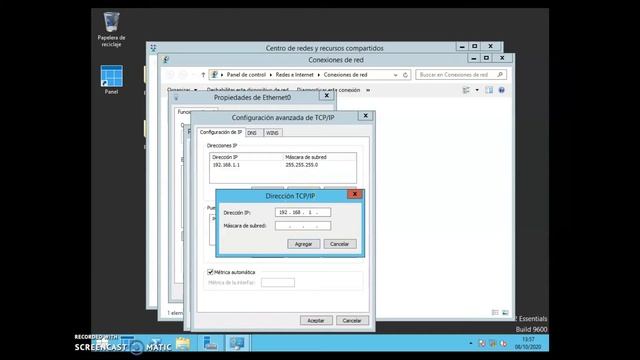Open Server Manager dashboard in the taskbar
Image resolution: width=640 pixels, height=360 pixels.
211,344
